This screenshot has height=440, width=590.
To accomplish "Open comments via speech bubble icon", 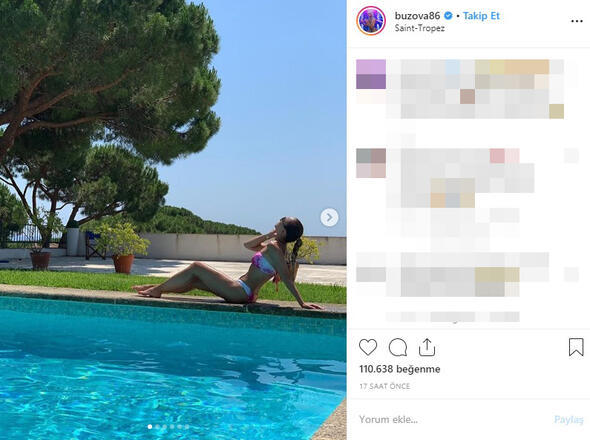I will pyautogui.click(x=398, y=347).
